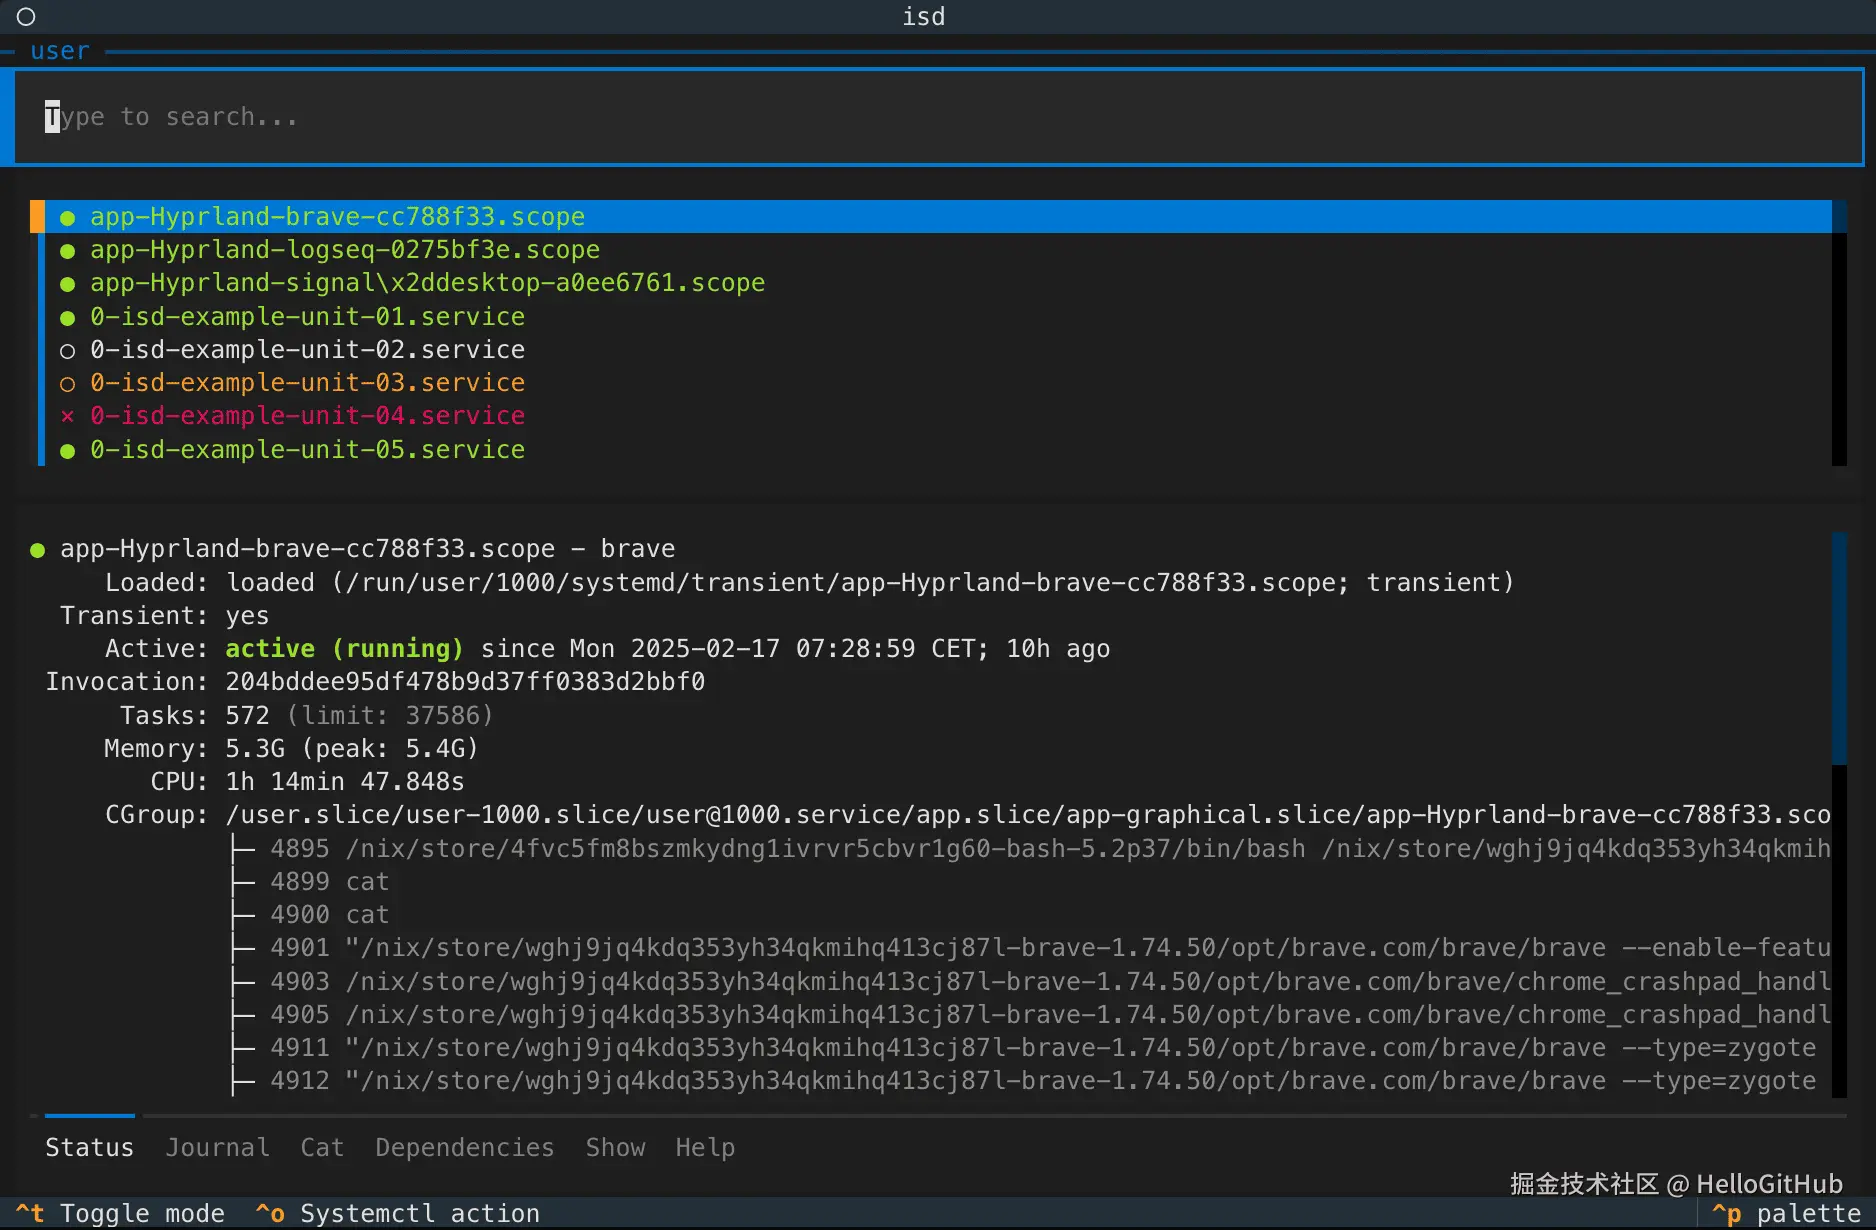Select app-Hyprland-brave-cc788f33.scope in the unit list
The height and width of the screenshot is (1230, 1876).
pos(930,217)
